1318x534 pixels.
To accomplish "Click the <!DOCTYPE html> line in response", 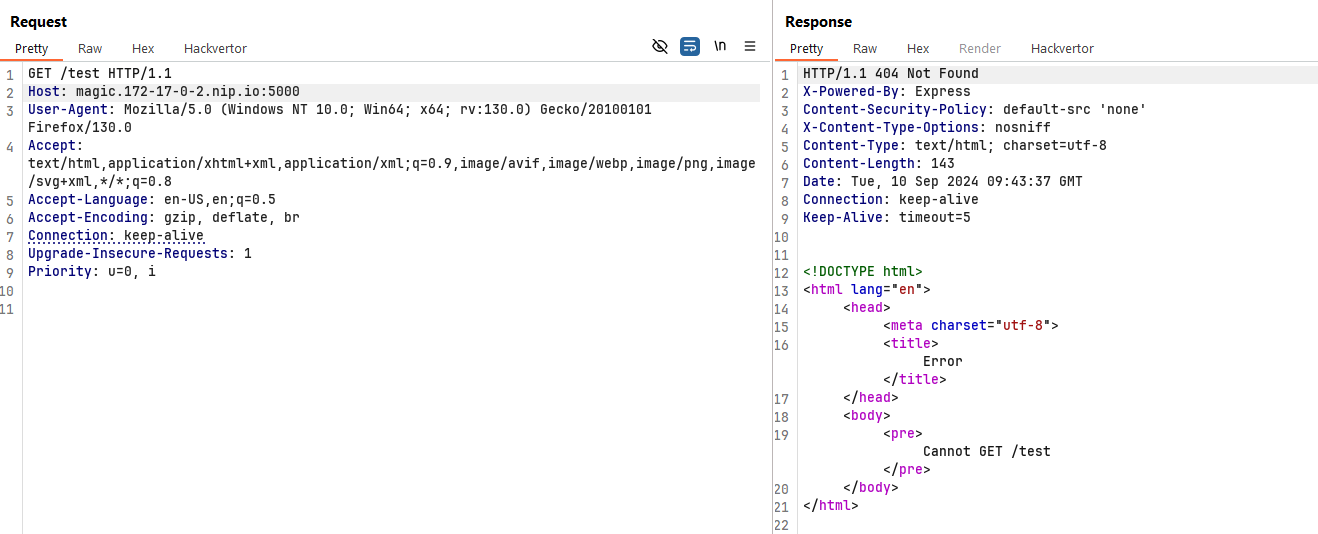I will point(863,271).
